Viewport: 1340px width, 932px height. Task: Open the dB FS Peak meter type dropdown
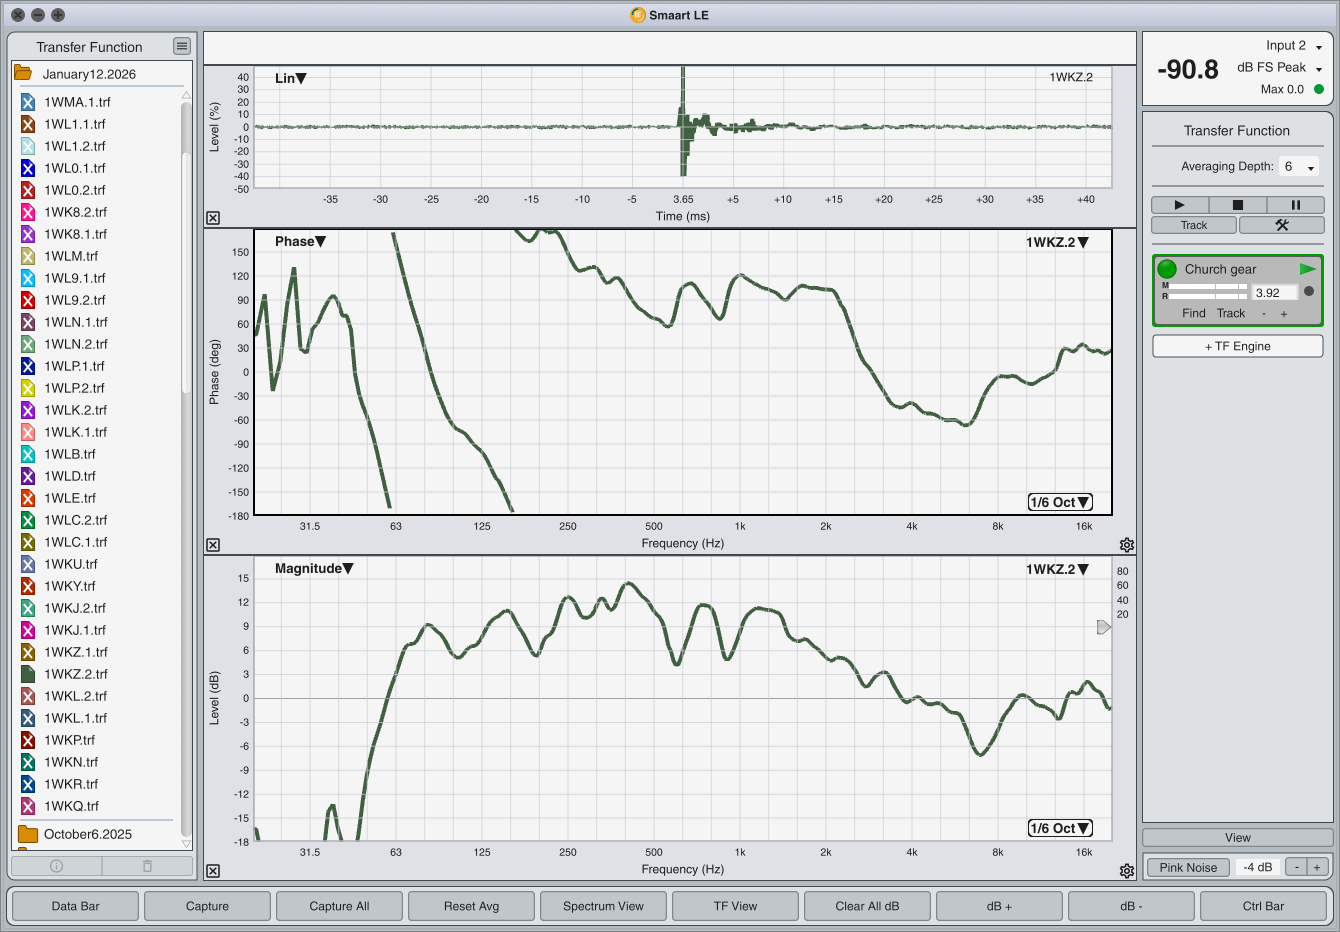tap(1280, 68)
